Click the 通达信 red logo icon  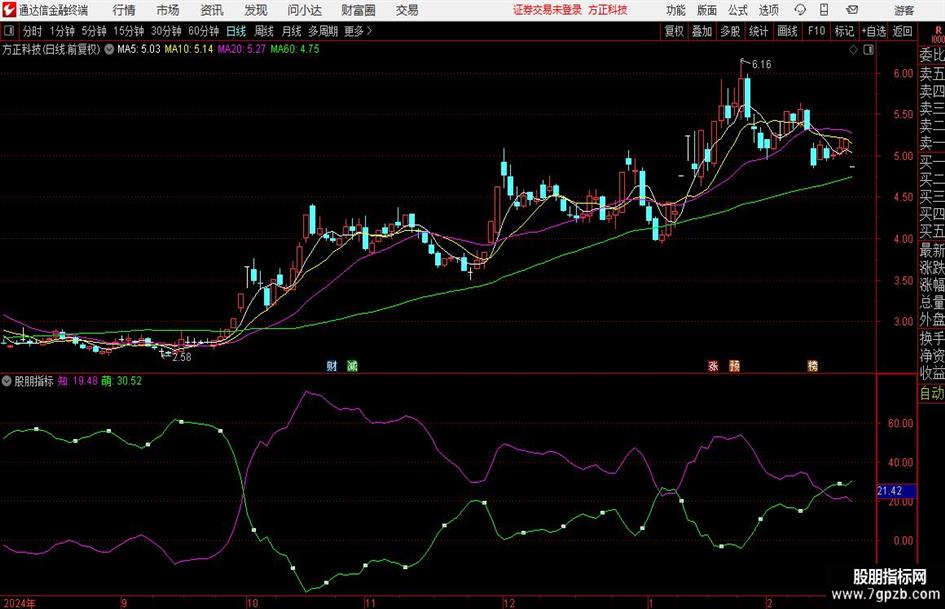[8, 10]
